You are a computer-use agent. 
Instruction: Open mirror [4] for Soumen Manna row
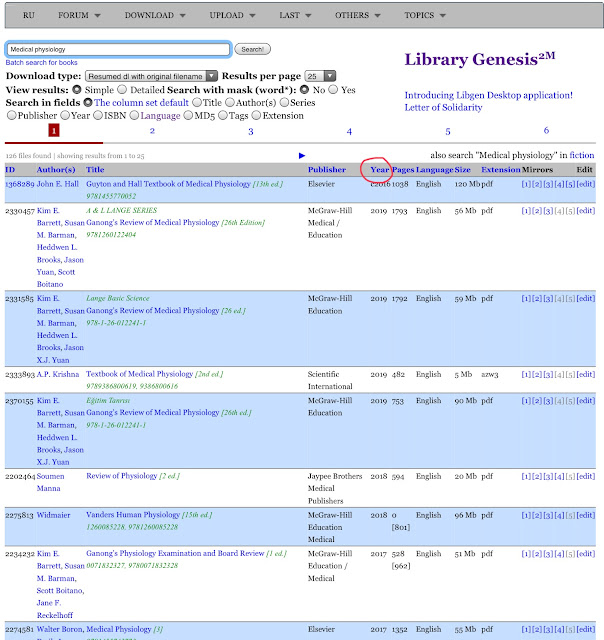click(559, 476)
